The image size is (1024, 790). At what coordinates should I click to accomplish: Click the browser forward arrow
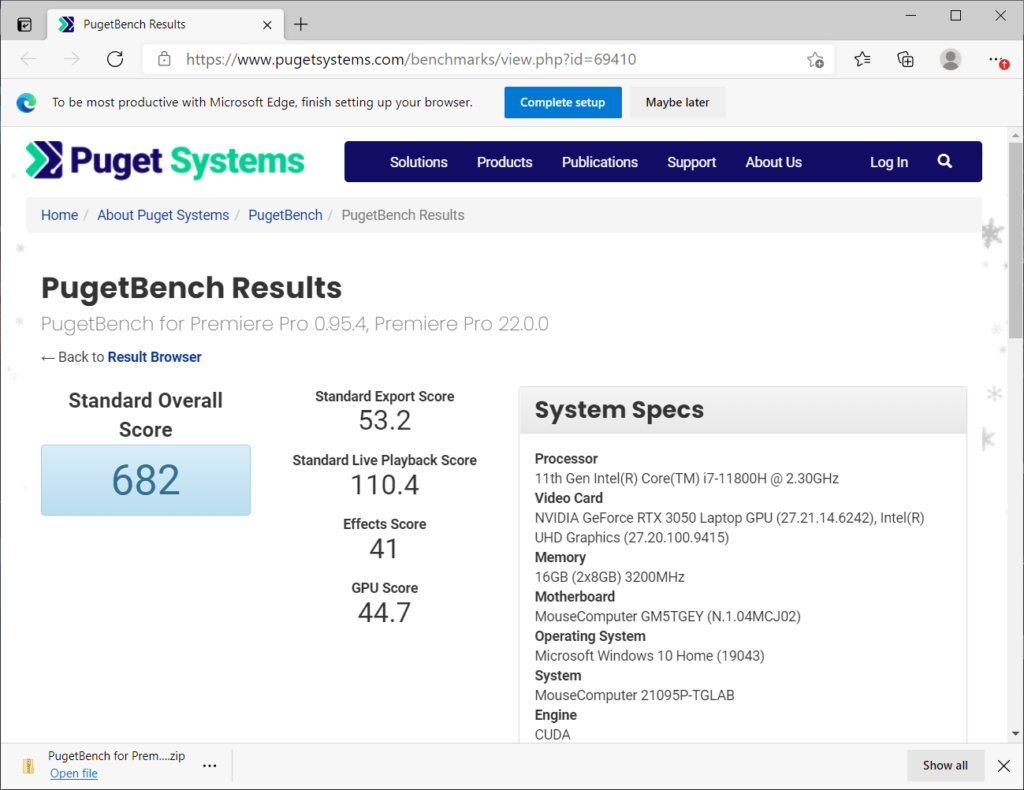pos(72,59)
